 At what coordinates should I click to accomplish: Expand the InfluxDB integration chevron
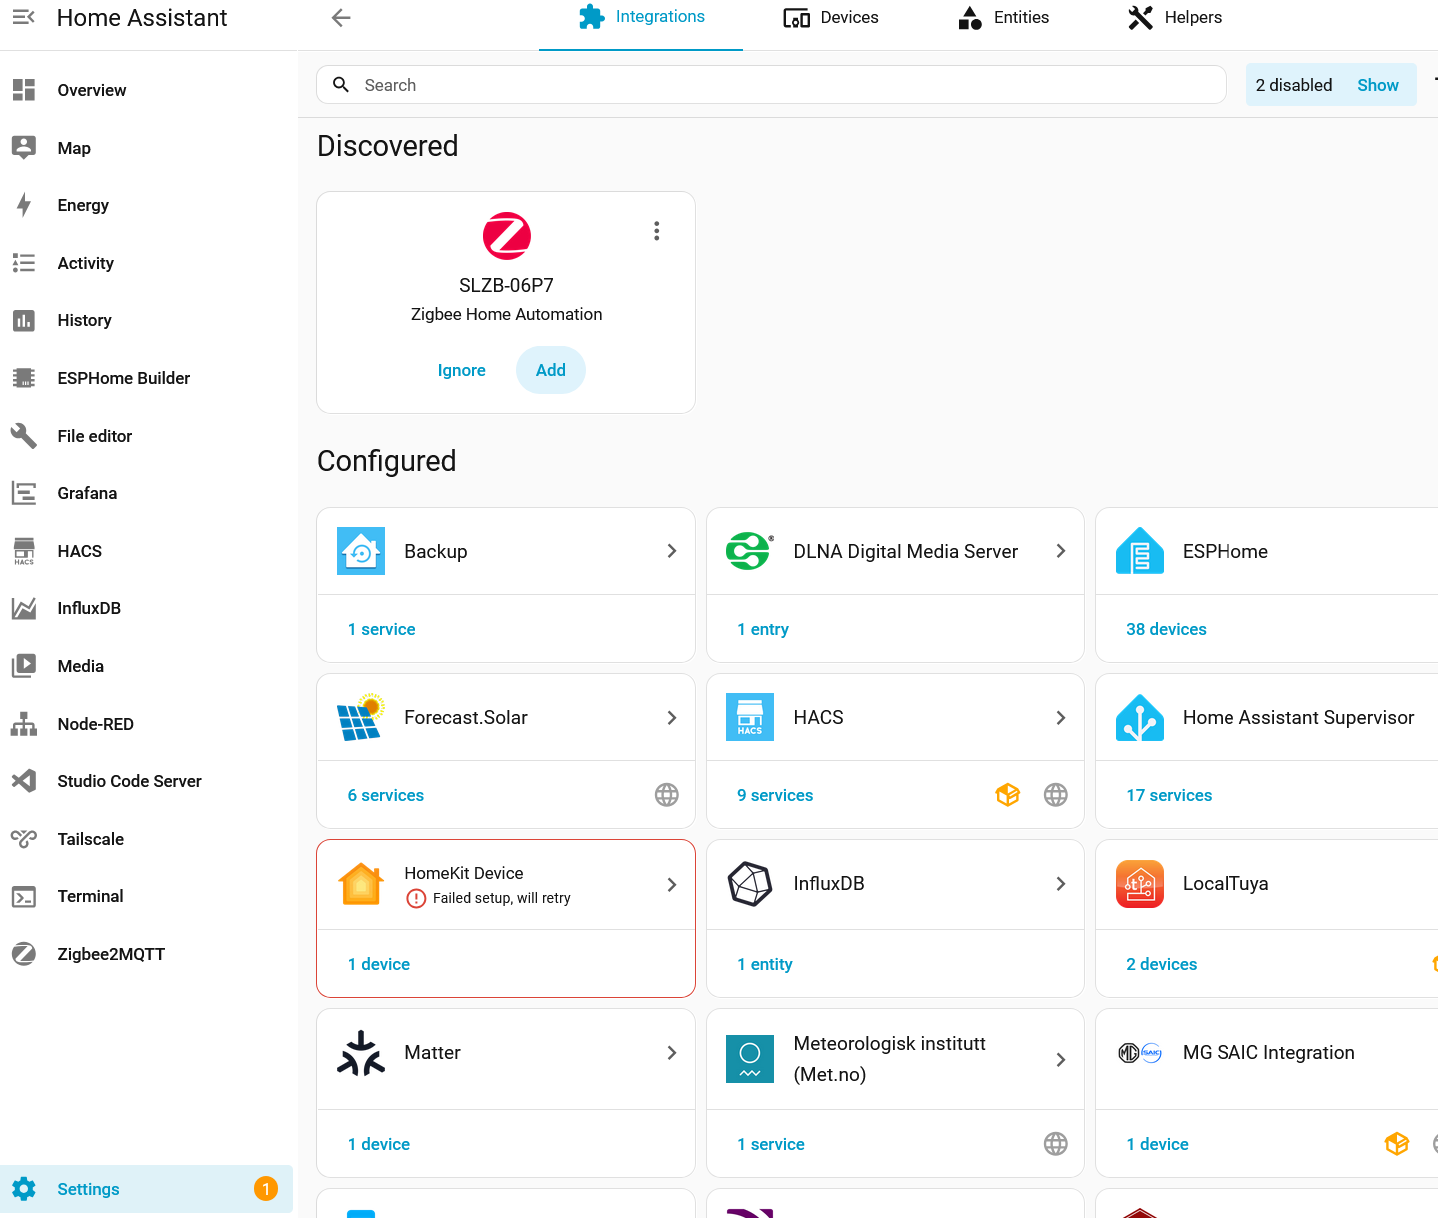click(1061, 884)
